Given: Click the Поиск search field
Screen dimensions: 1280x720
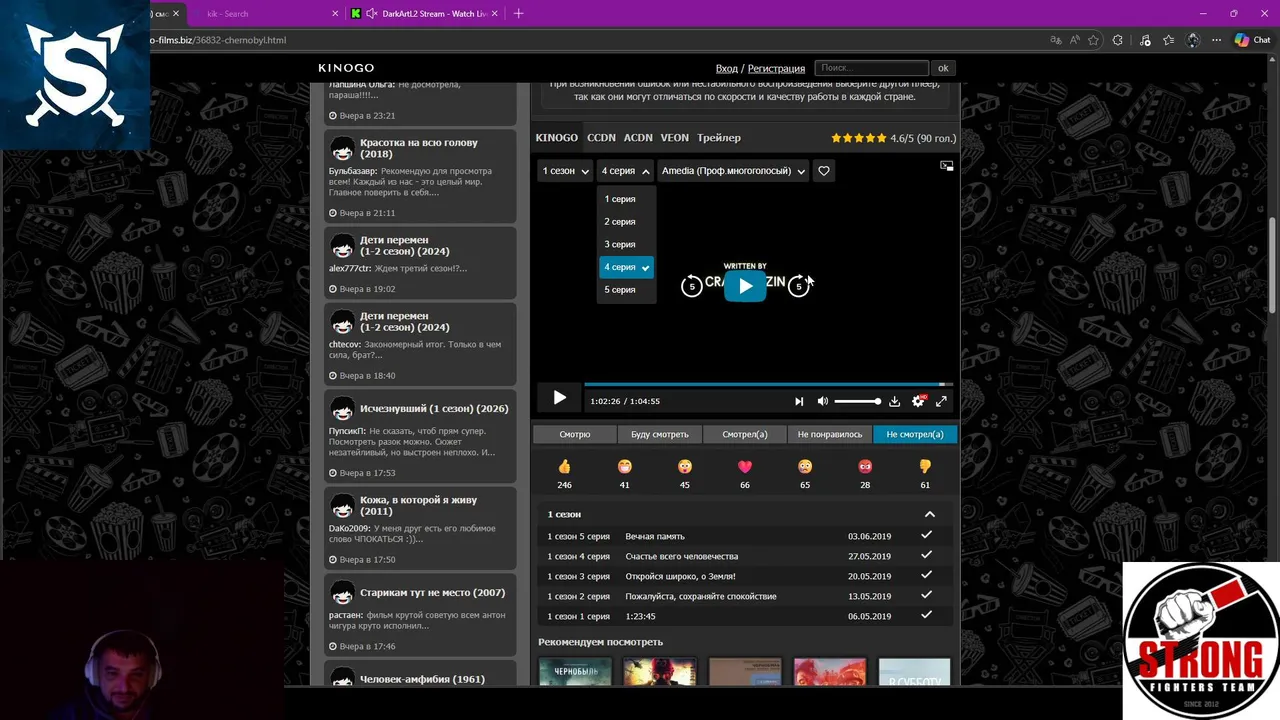Looking at the screenshot, I should coord(871,68).
